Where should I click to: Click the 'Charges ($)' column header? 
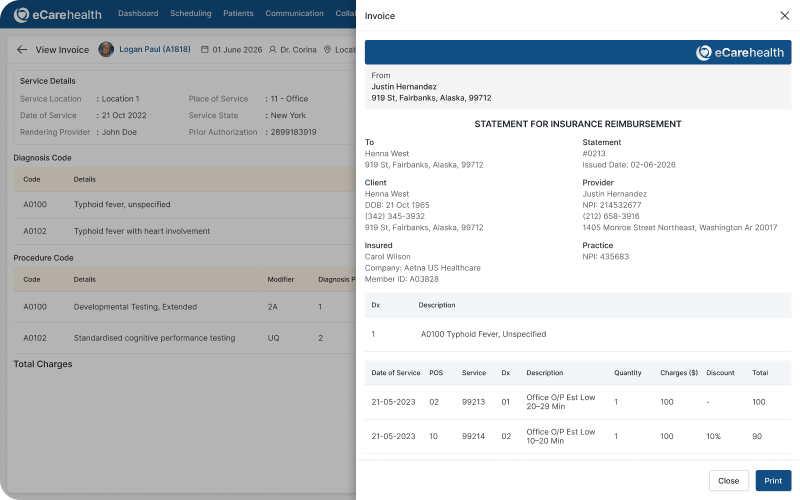pyautogui.click(x=679, y=373)
